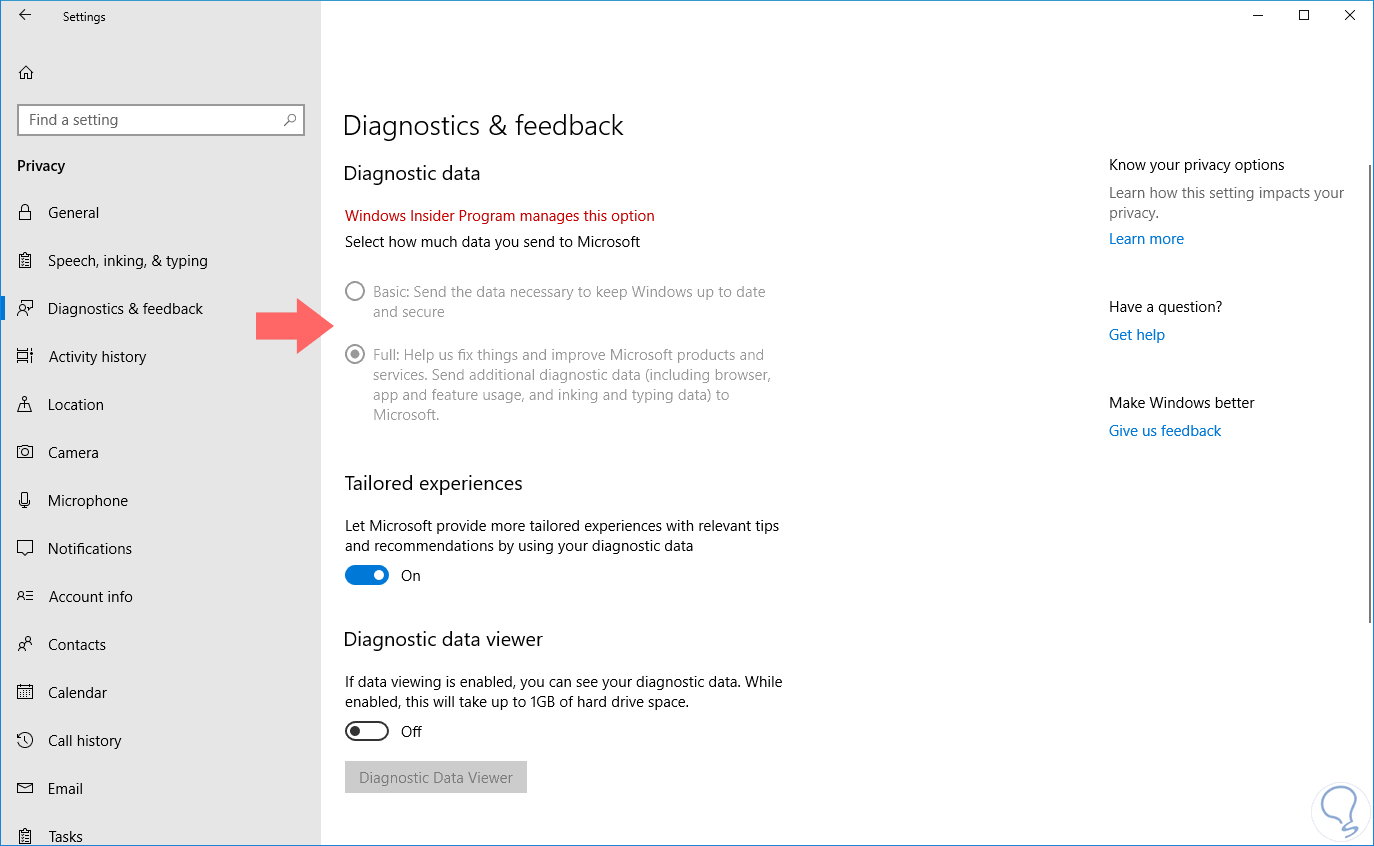The width and height of the screenshot is (1374, 846).
Task: Click the Camera icon in the sidebar
Action: 26,452
